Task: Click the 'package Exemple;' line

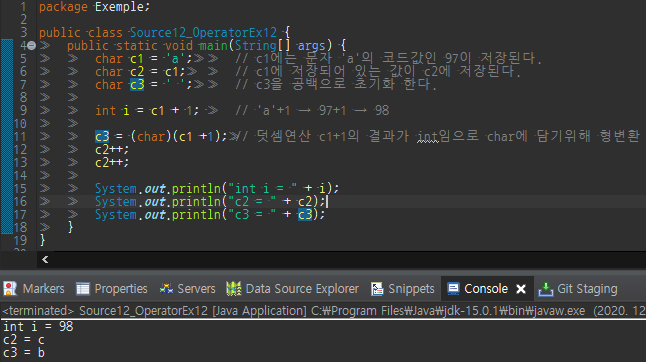Action: (x=94, y=7)
